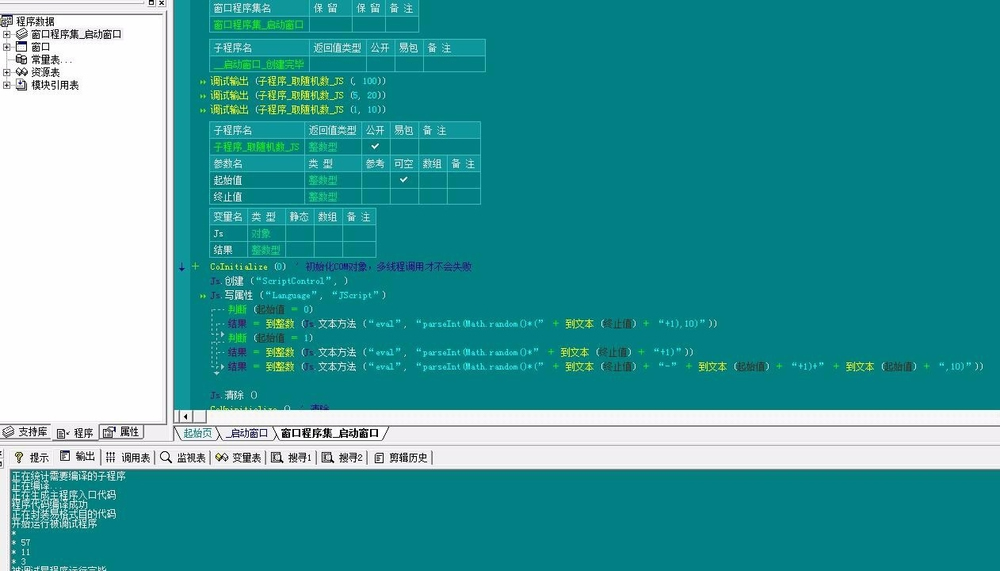This screenshot has width=1000, height=571.
Task: Expand the 资源表 tree node
Action: (7, 72)
